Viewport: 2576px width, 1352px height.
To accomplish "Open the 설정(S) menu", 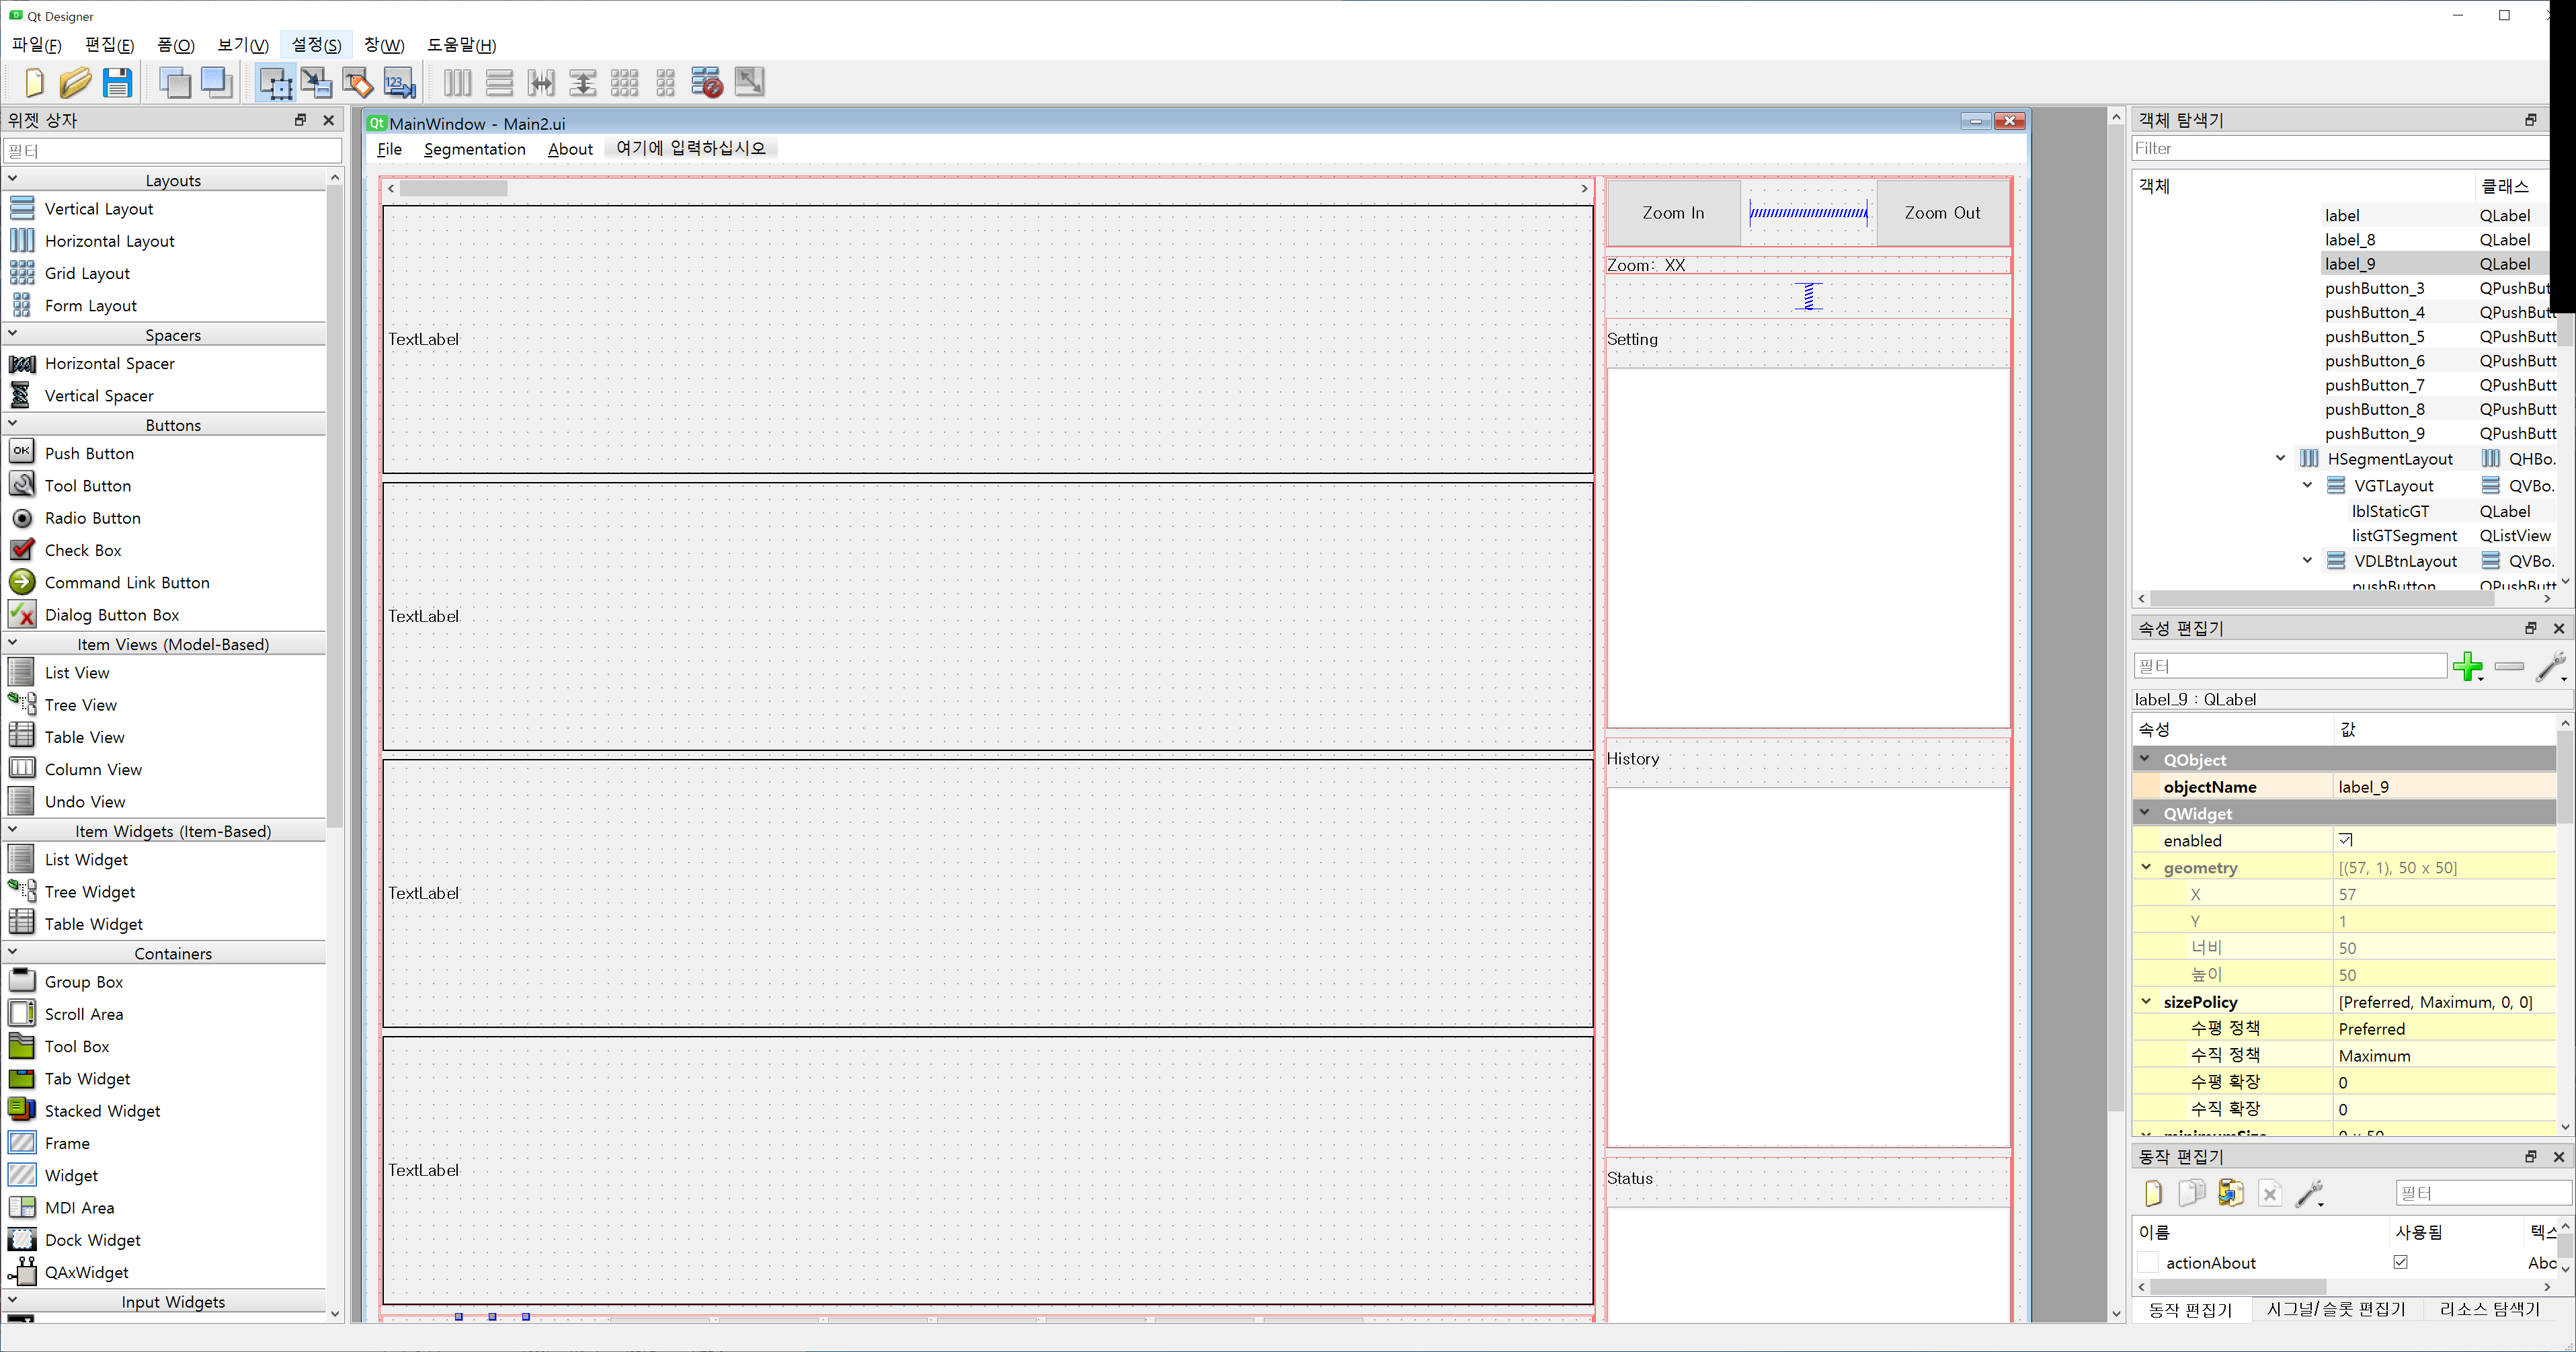I will (x=316, y=45).
